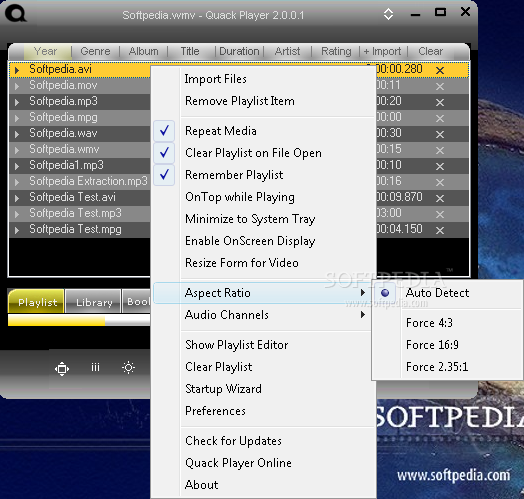Image resolution: width=524 pixels, height=499 pixels.
Task: Open the fullscreen move-arrows icon
Action: (x=62, y=369)
